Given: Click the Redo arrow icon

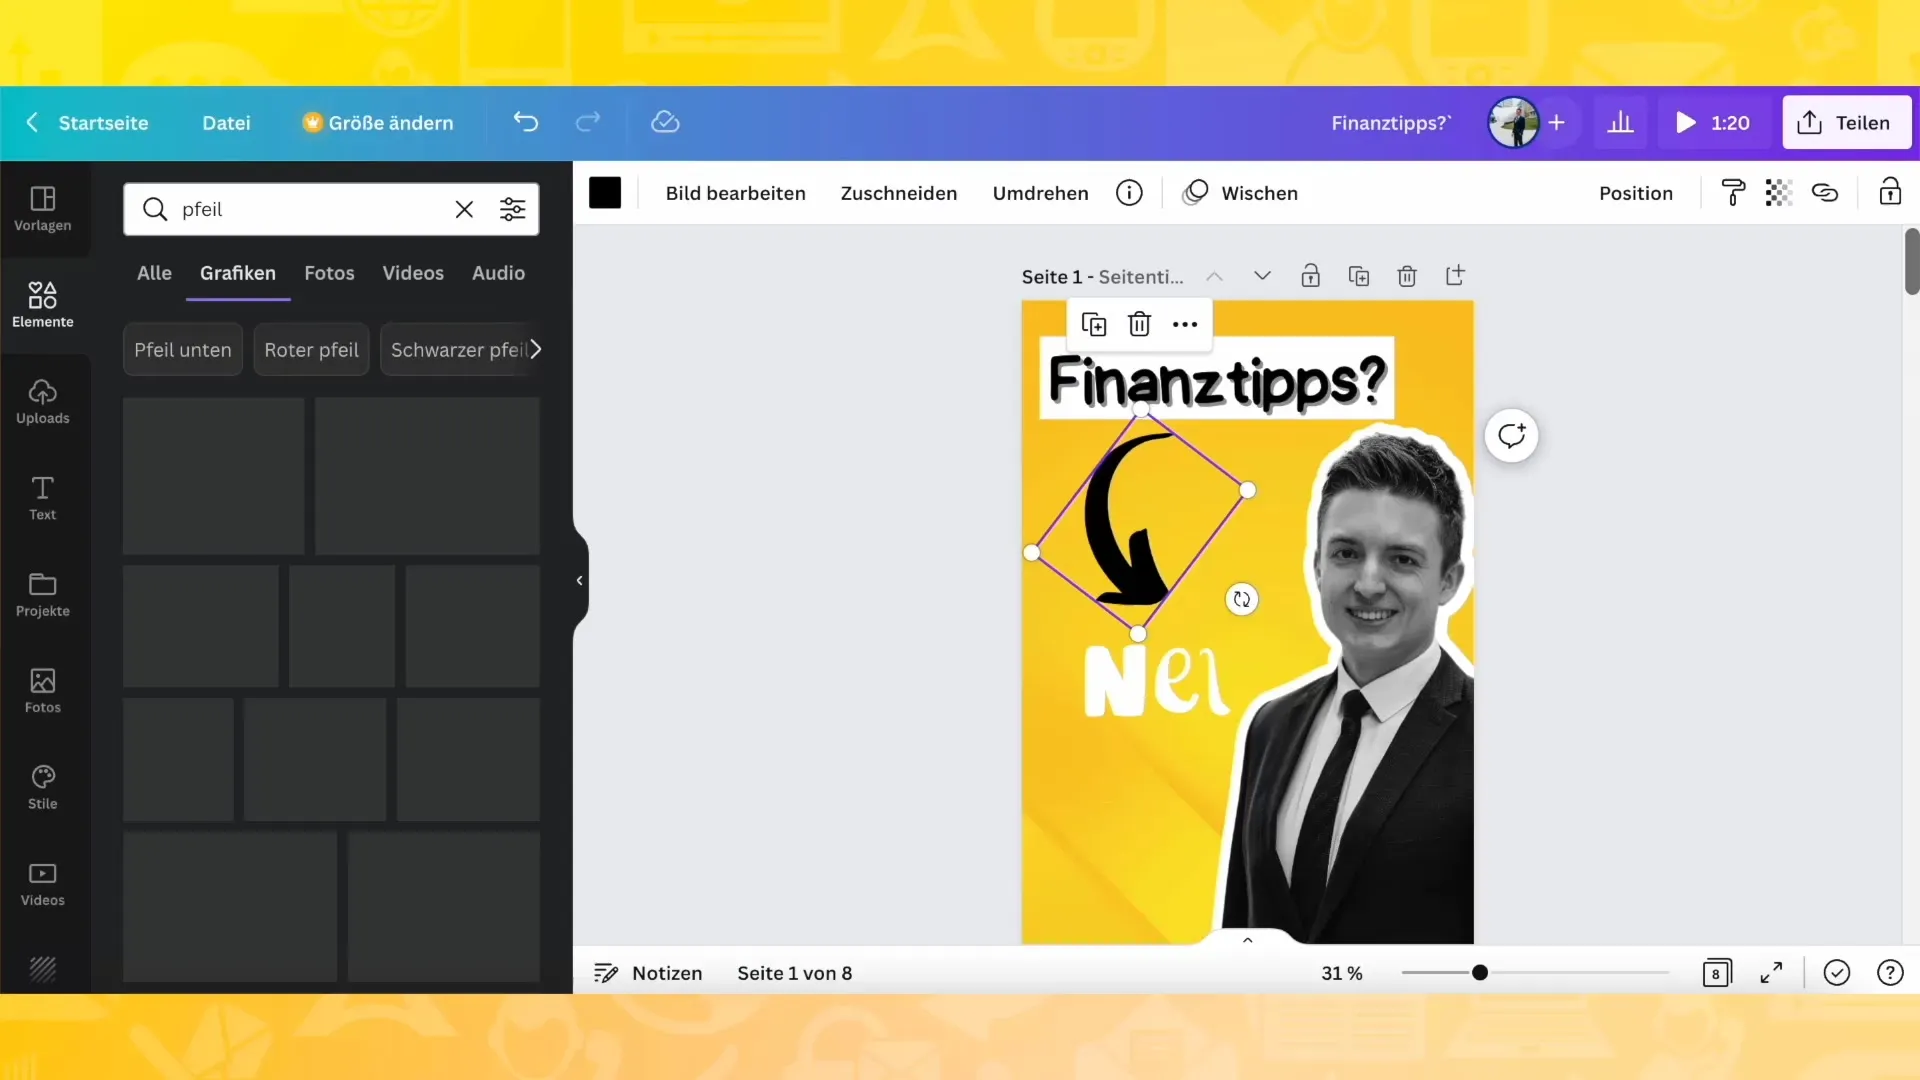Looking at the screenshot, I should point(588,121).
